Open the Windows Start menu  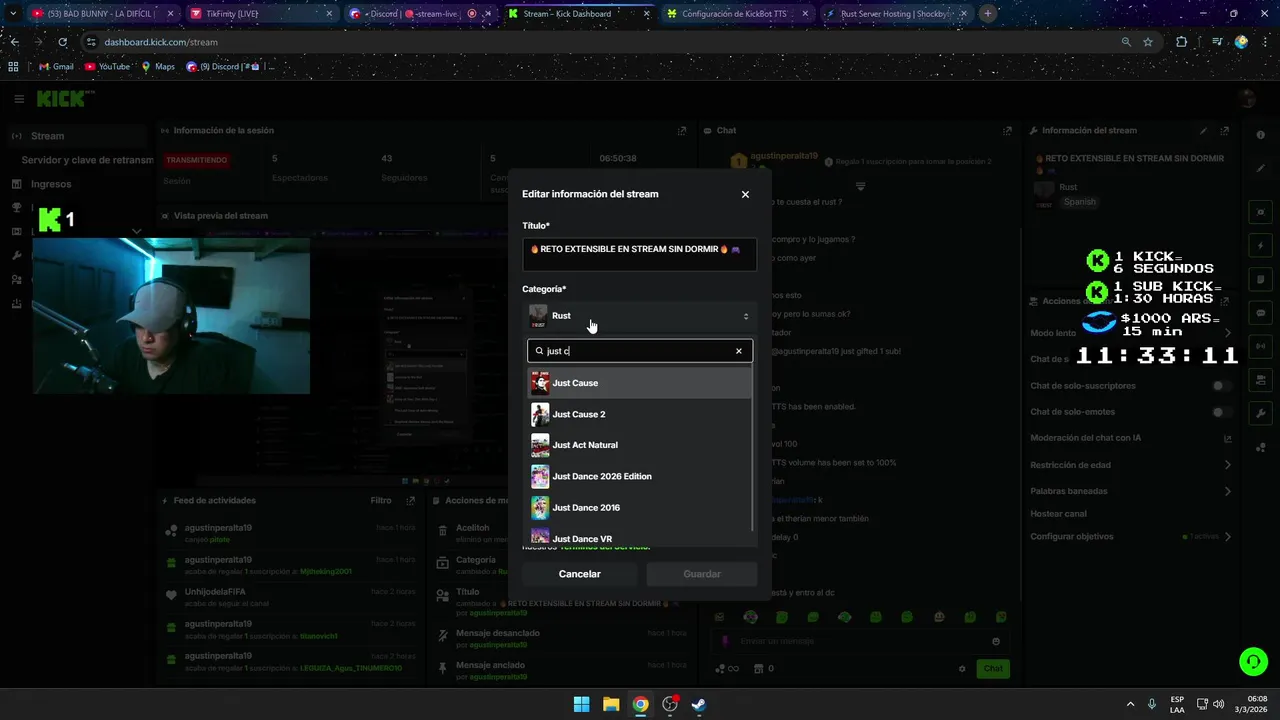pyautogui.click(x=581, y=704)
